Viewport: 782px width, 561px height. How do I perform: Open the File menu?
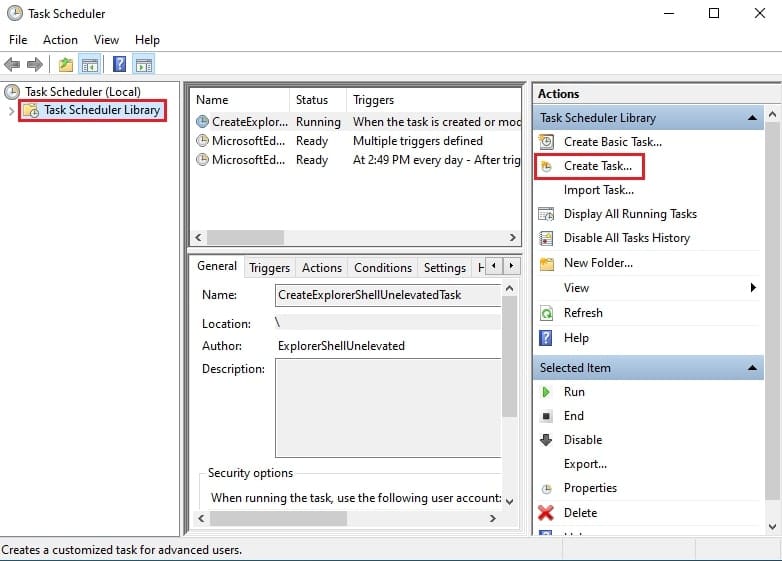[x=18, y=40]
